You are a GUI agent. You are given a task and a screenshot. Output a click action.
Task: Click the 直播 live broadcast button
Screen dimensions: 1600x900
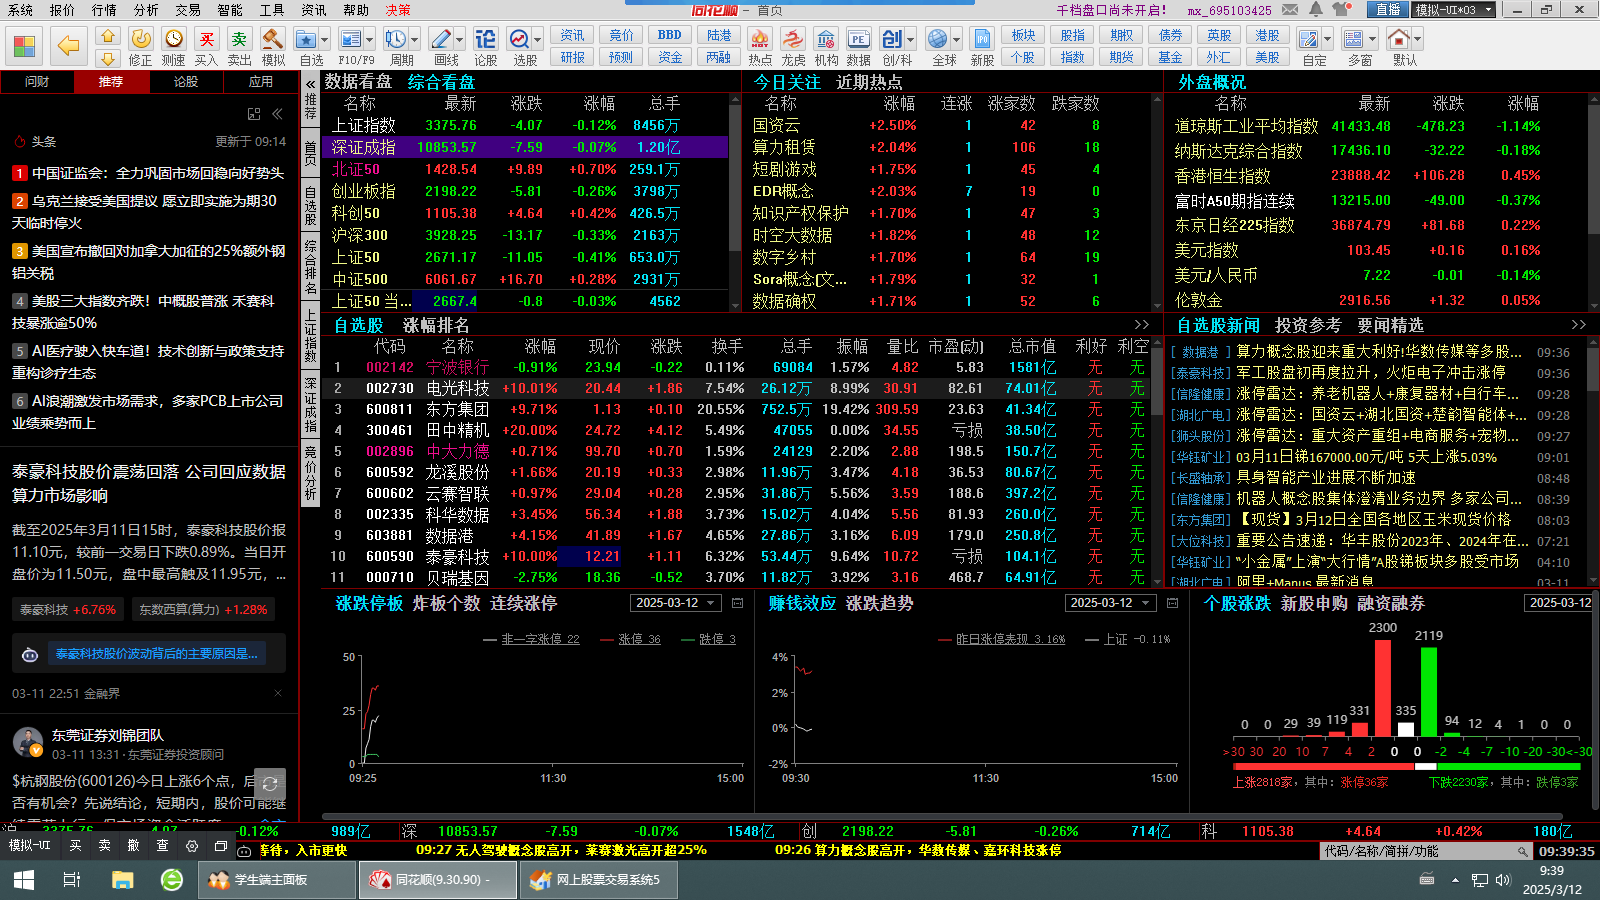point(1388,10)
